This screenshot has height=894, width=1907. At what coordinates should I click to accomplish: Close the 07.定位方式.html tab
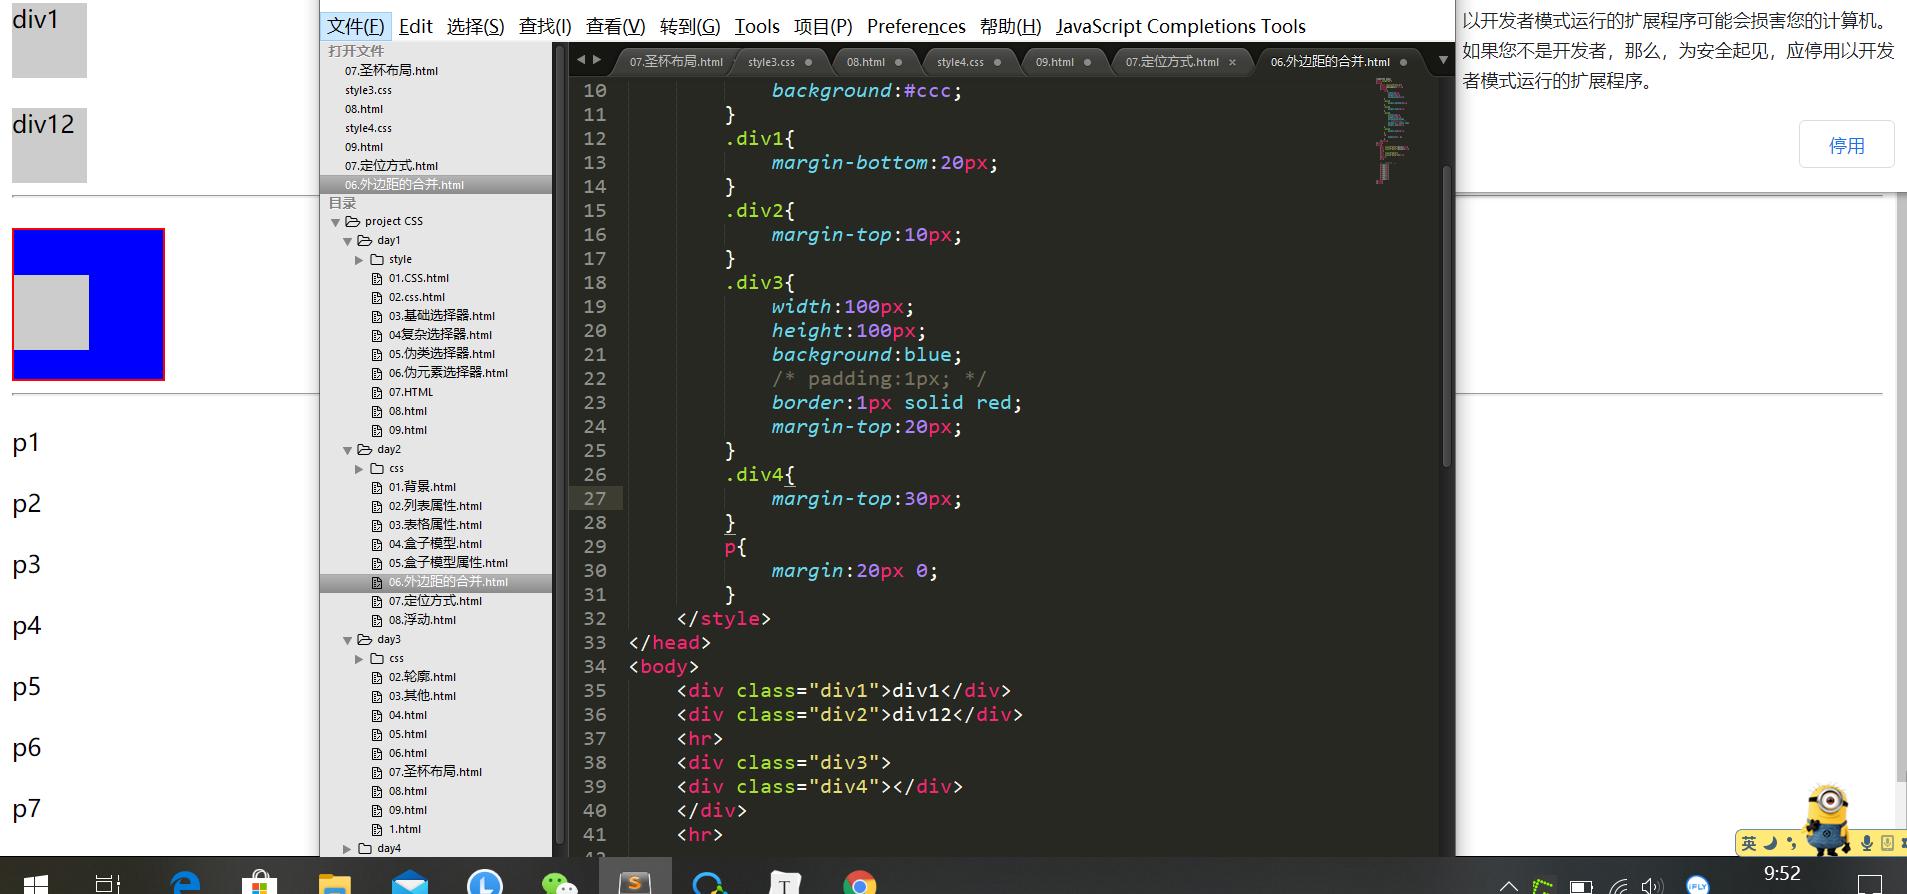(x=1232, y=62)
